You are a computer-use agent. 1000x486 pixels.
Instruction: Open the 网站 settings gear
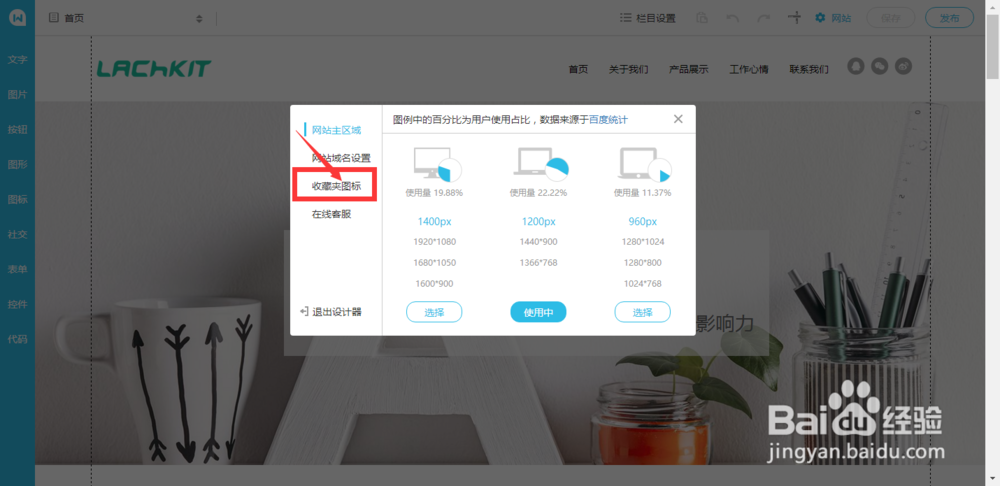[833, 18]
